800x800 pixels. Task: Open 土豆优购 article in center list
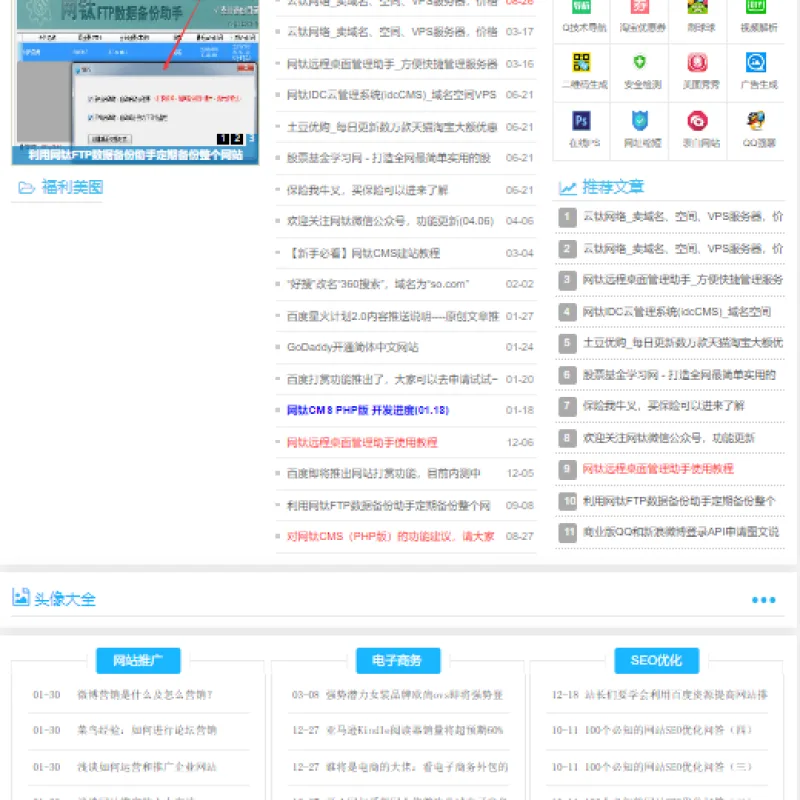(x=392, y=127)
